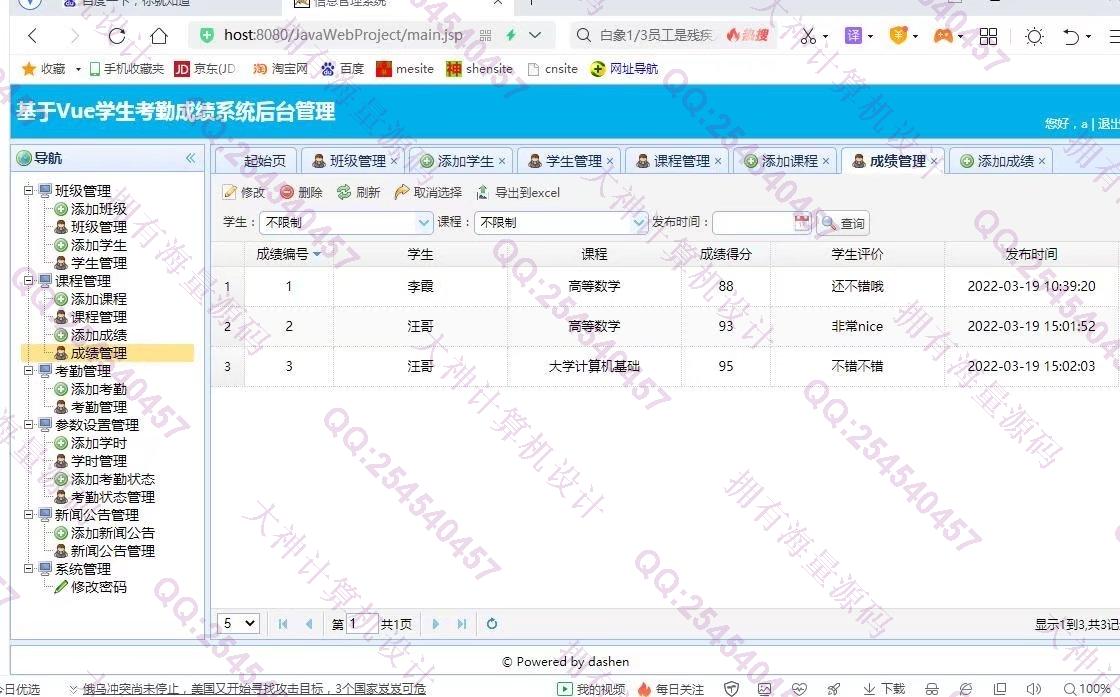Collapse the 班级管理 tree node
This screenshot has height=697, width=1120.
click(29, 191)
